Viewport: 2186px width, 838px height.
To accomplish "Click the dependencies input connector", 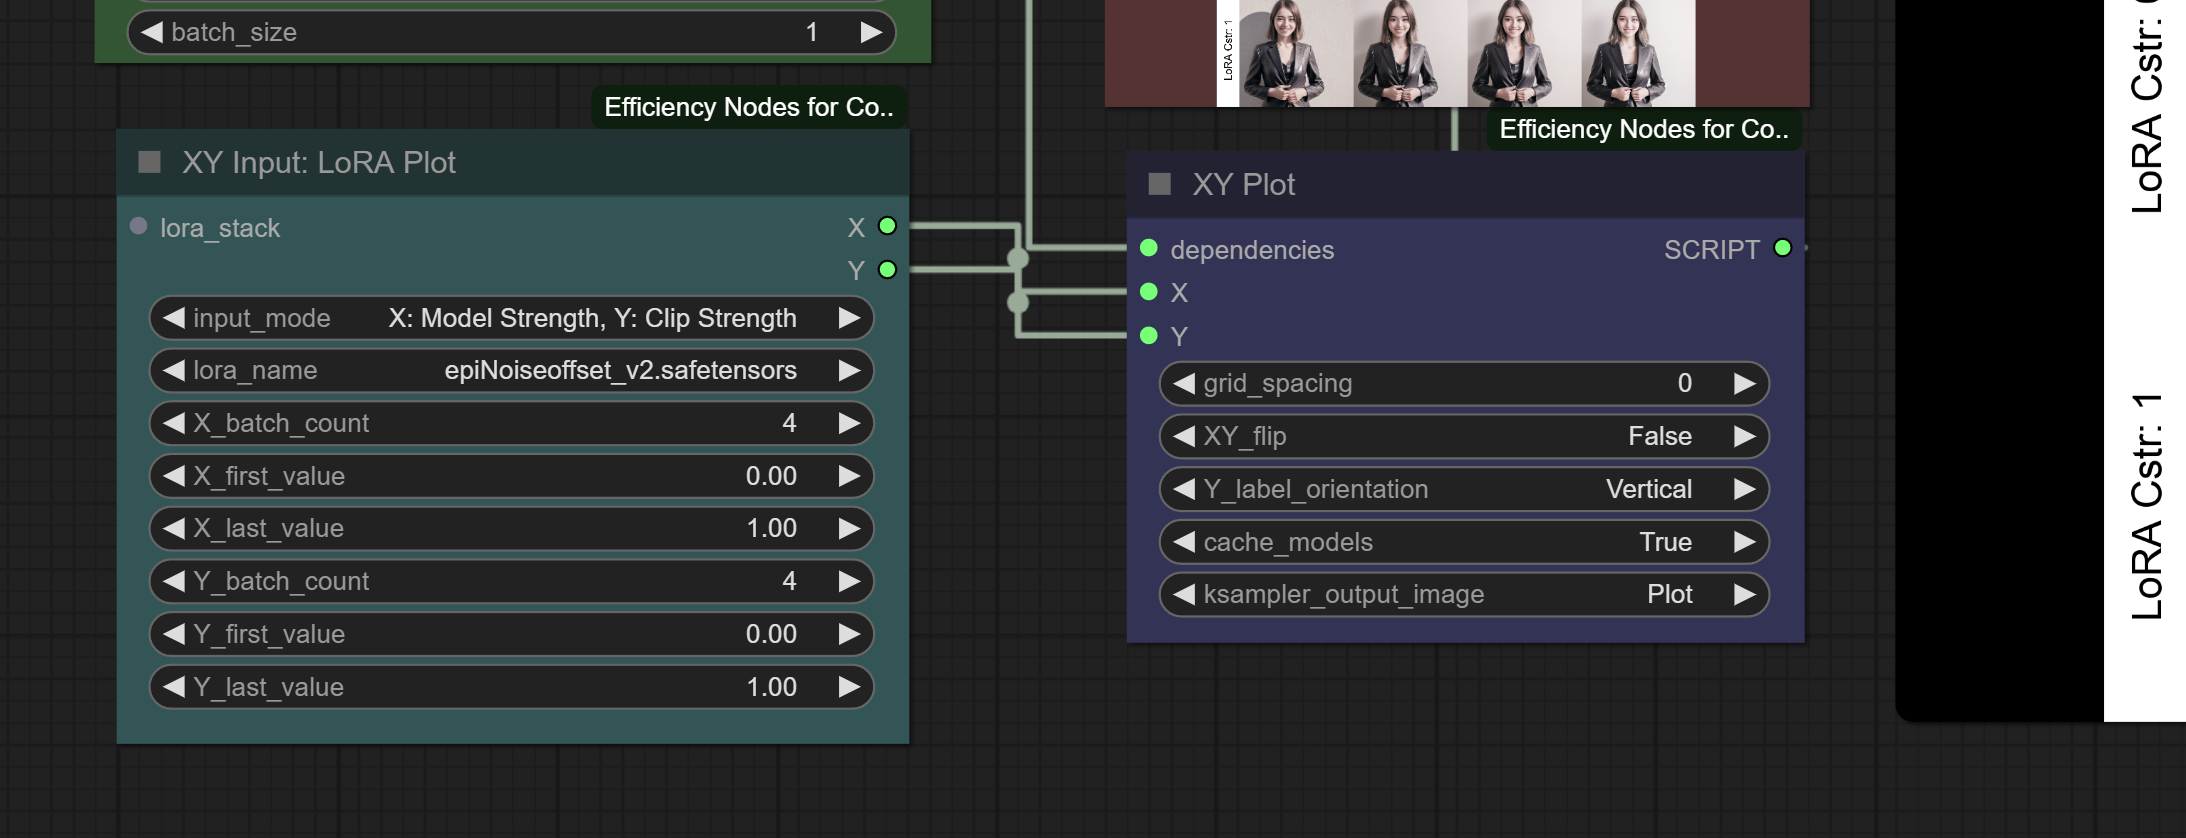I will click(1149, 248).
